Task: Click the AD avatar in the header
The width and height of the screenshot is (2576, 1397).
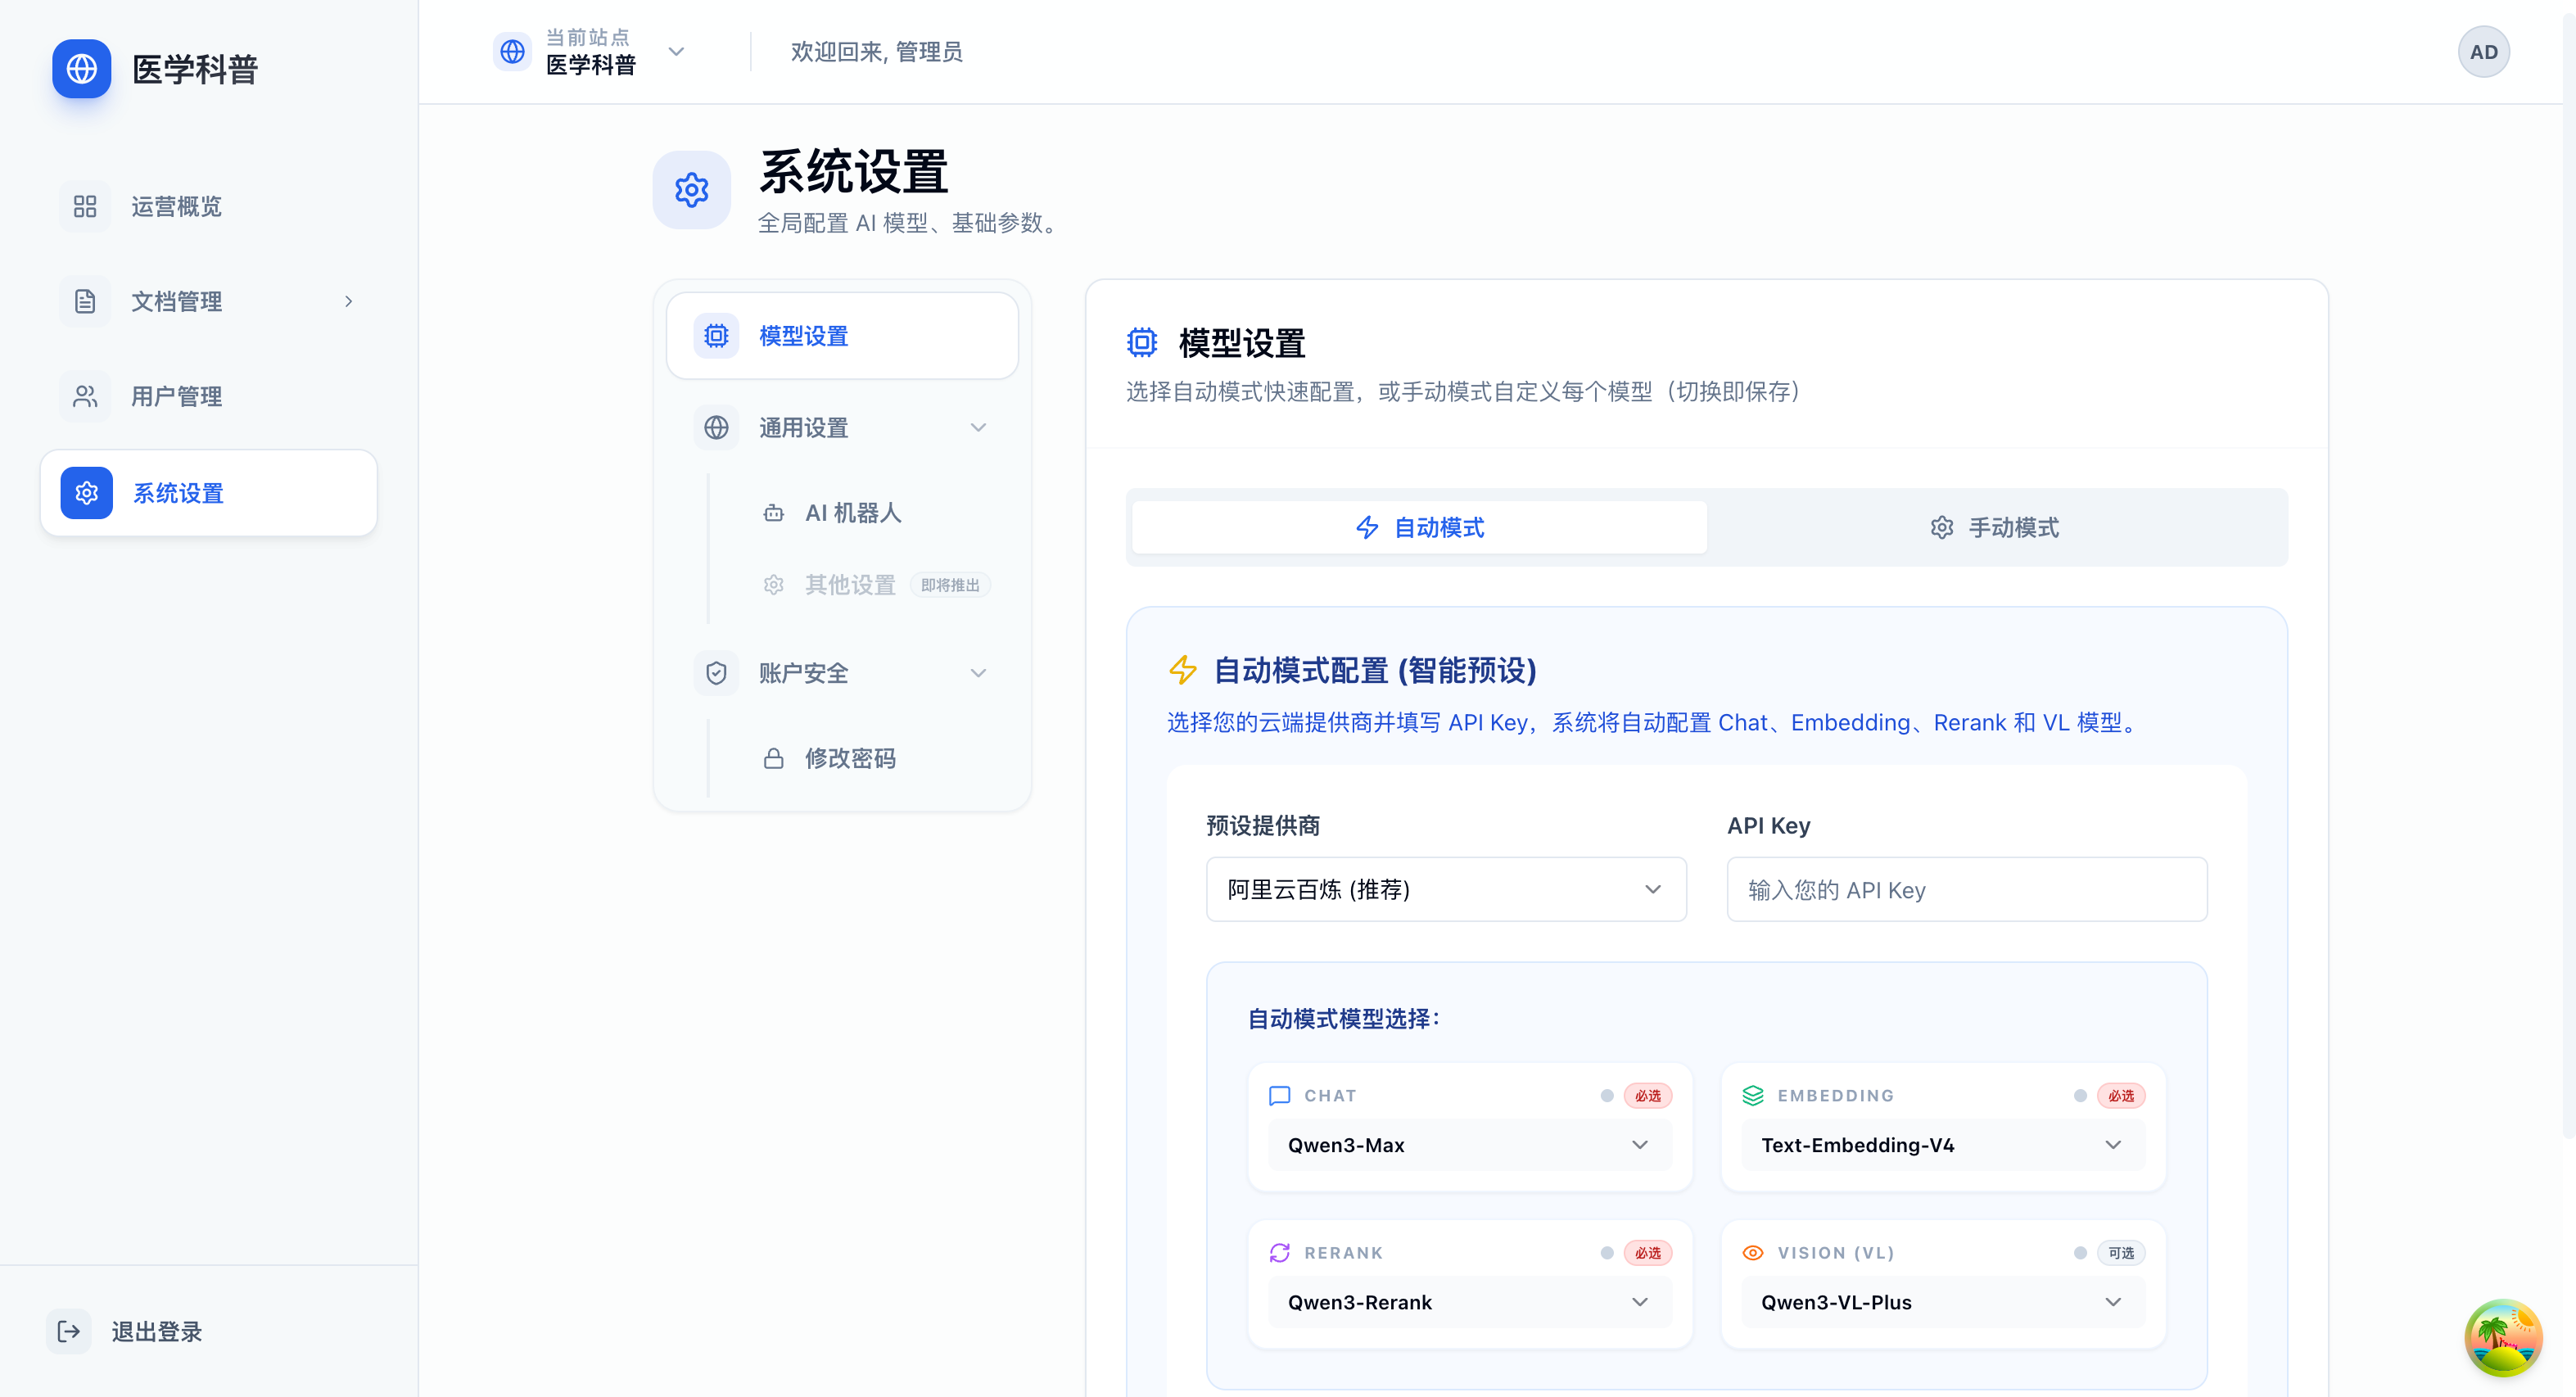Action: tap(2484, 51)
